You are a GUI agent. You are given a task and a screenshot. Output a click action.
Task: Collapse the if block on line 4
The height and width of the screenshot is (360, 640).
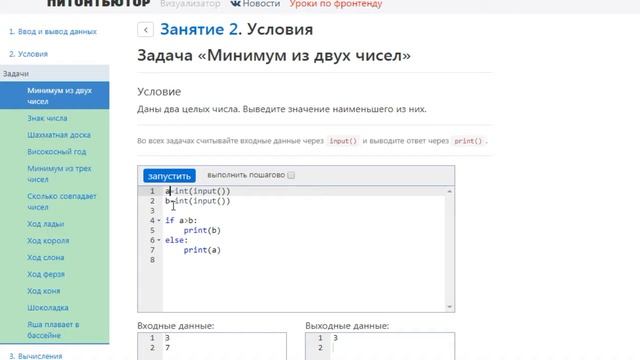pos(159,220)
